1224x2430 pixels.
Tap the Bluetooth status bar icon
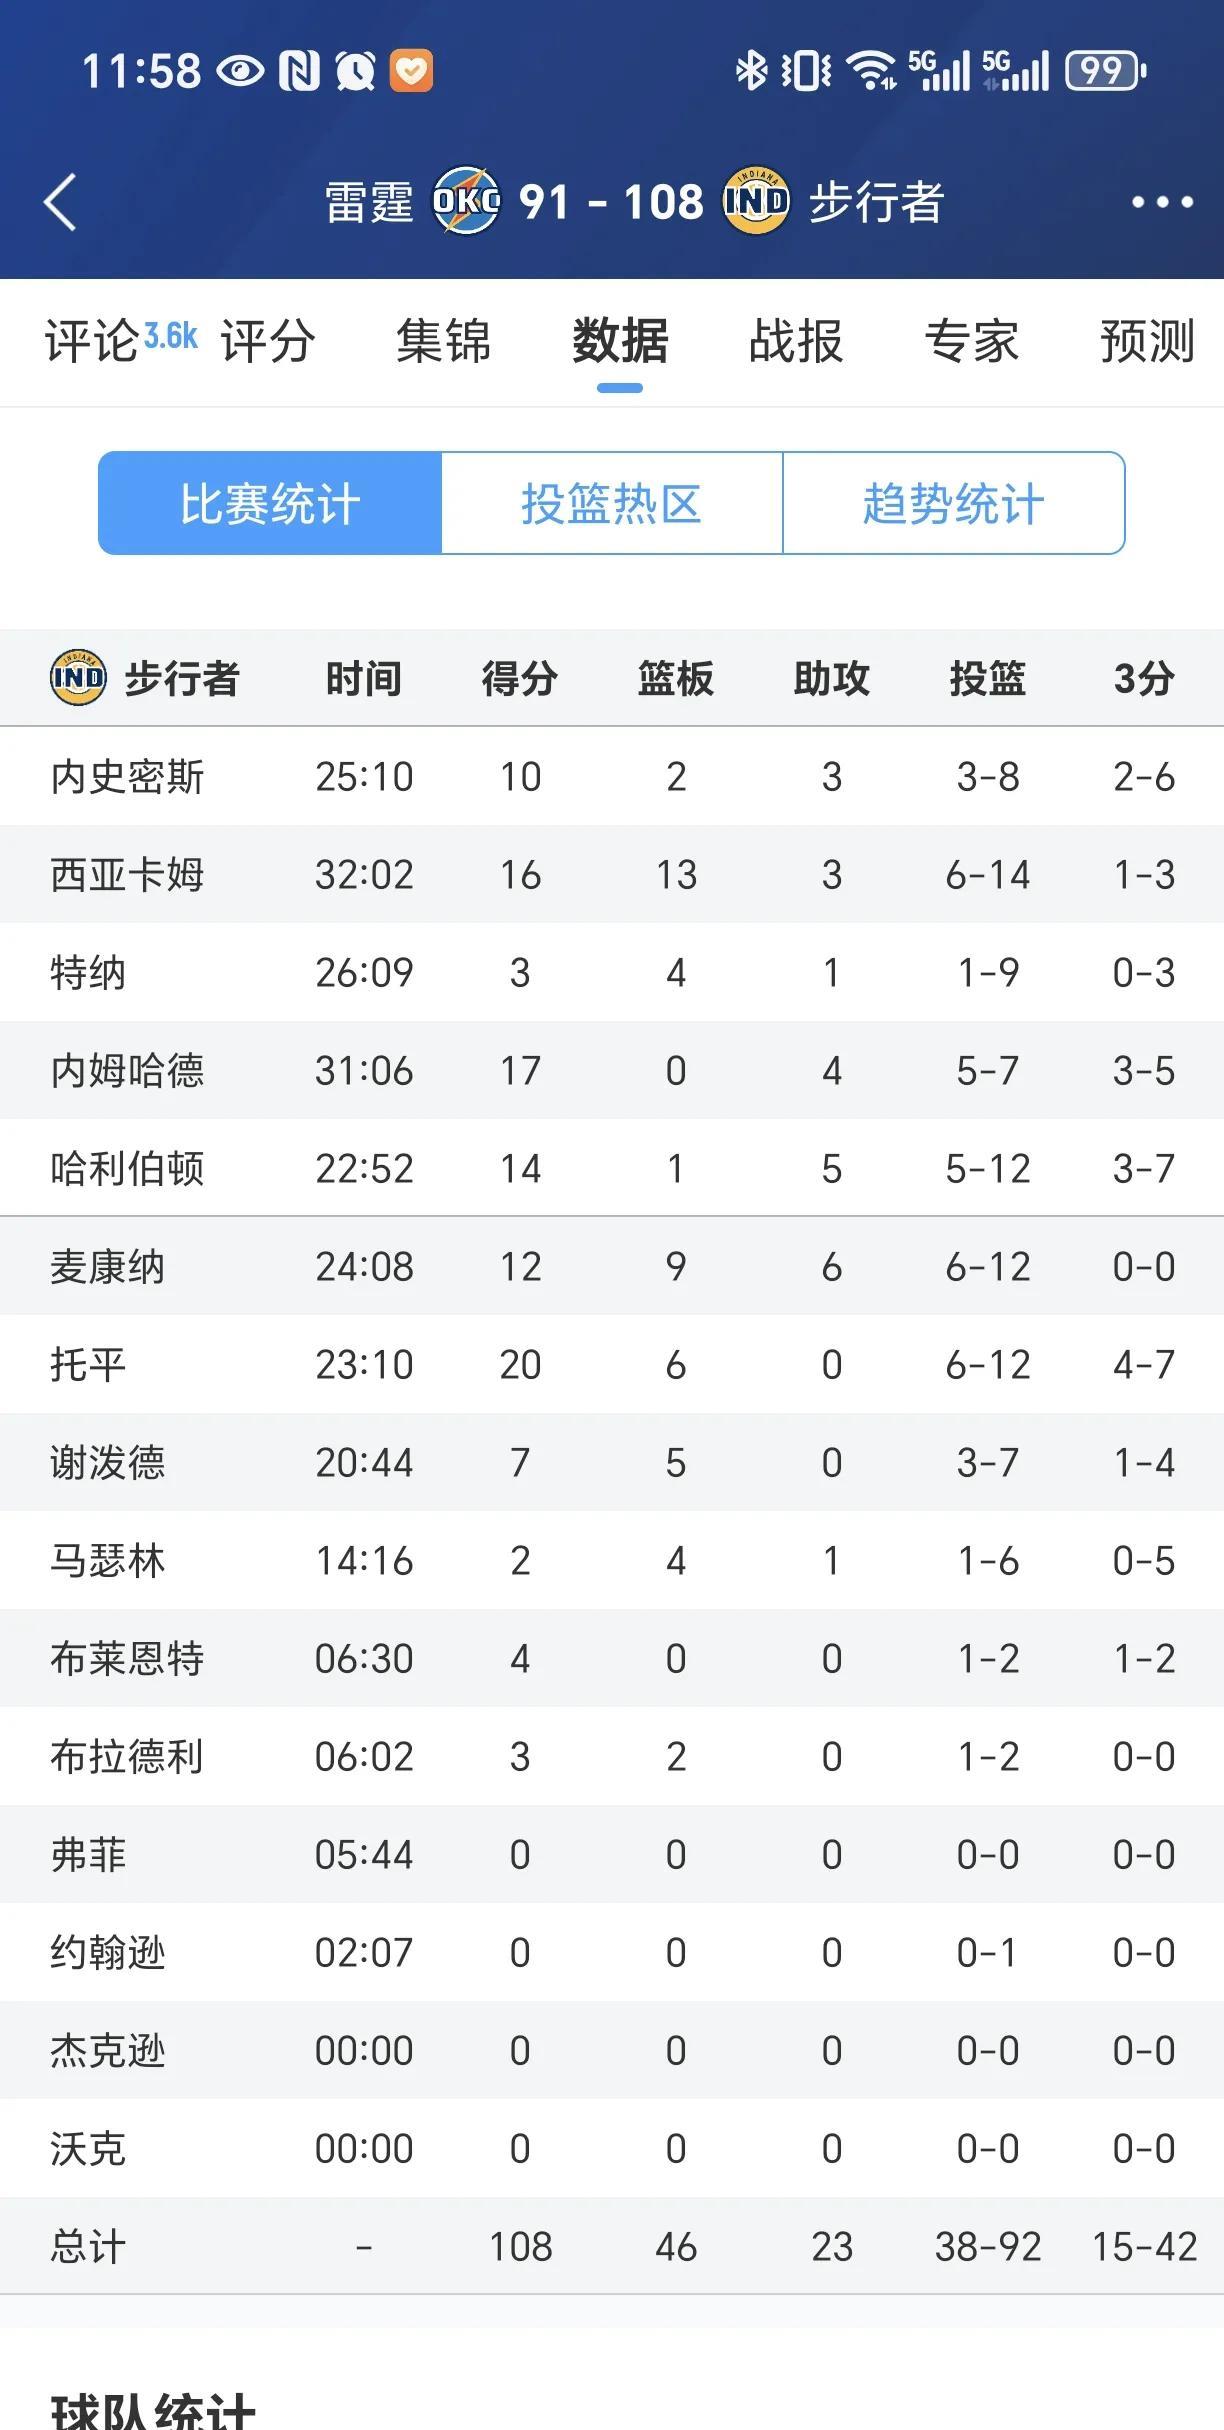[x=751, y=70]
